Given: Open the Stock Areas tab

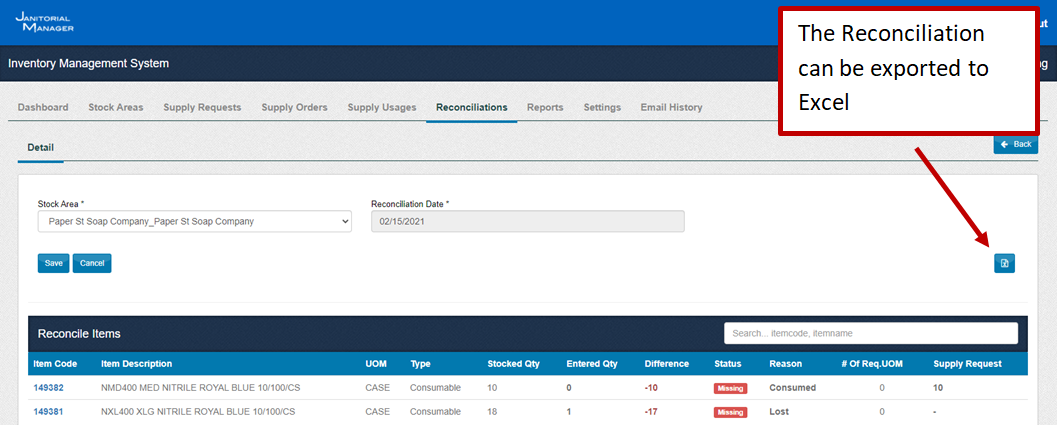Looking at the screenshot, I should [x=115, y=107].
